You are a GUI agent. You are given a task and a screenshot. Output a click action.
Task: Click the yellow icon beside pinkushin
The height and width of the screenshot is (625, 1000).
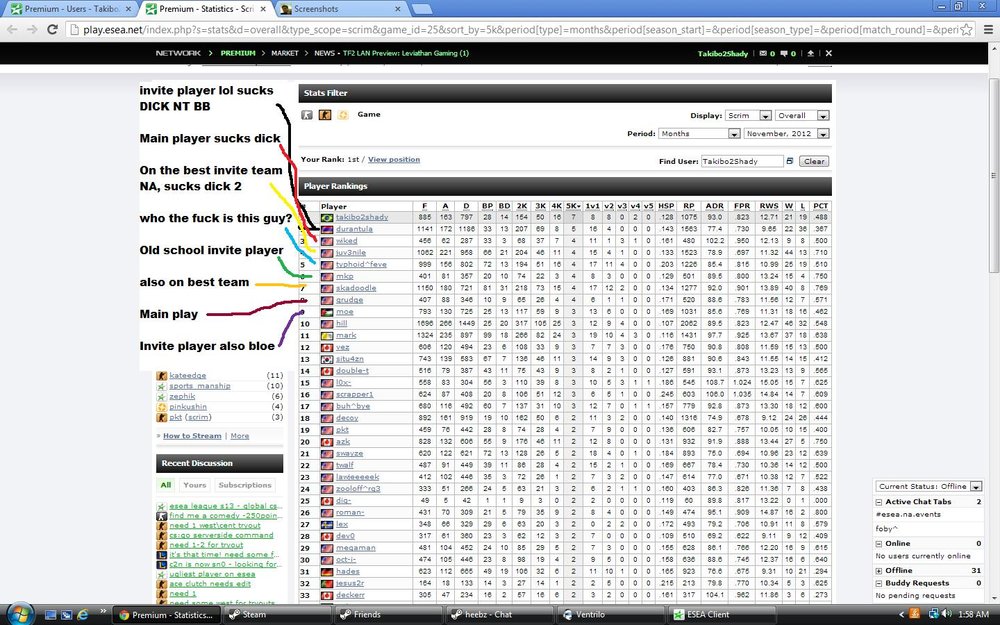(x=161, y=407)
